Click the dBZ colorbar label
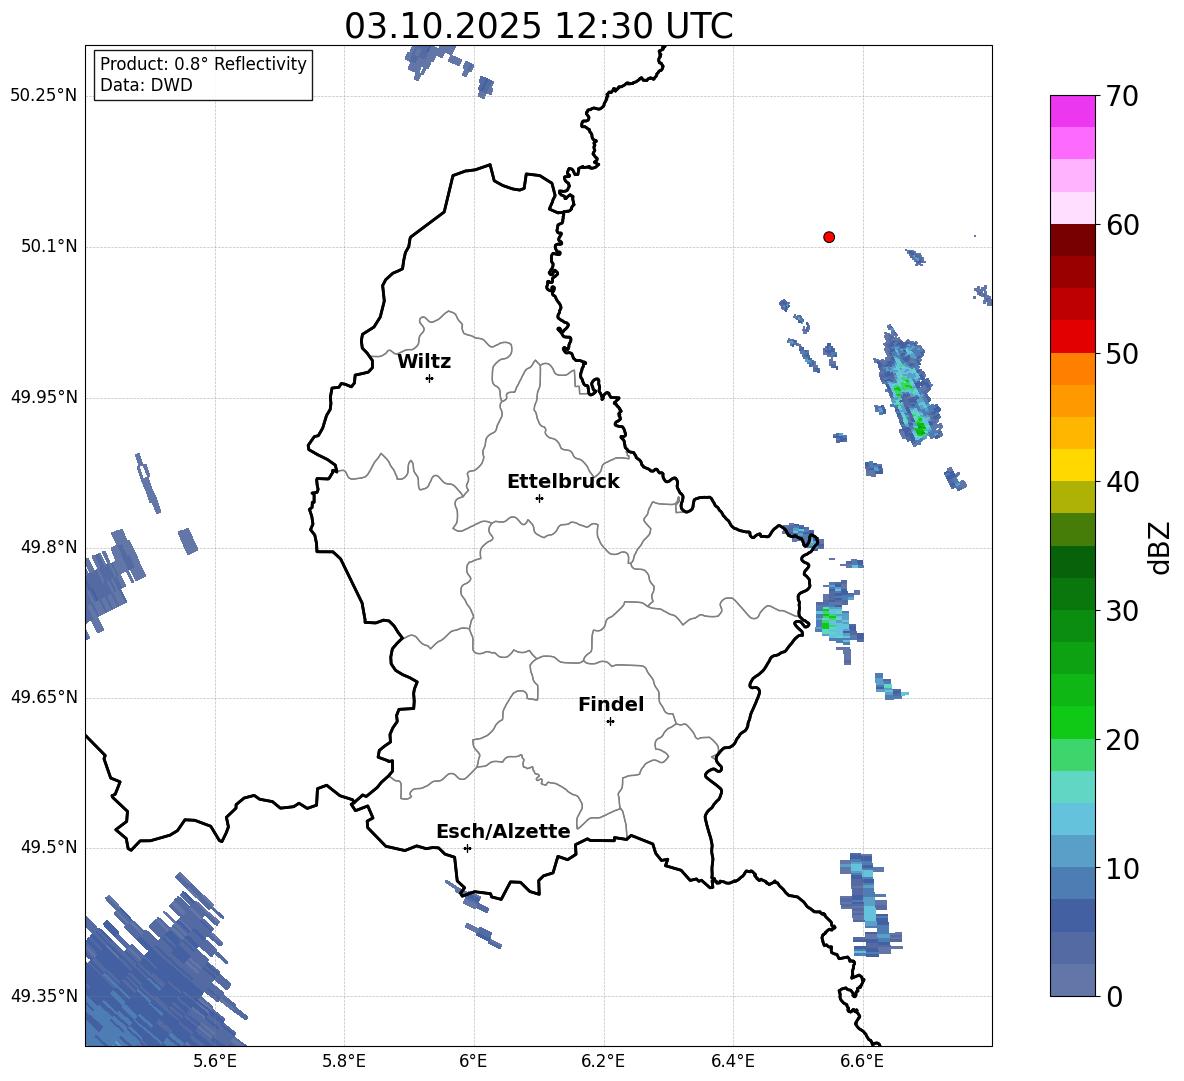The image size is (1184, 1081). click(x=1161, y=547)
